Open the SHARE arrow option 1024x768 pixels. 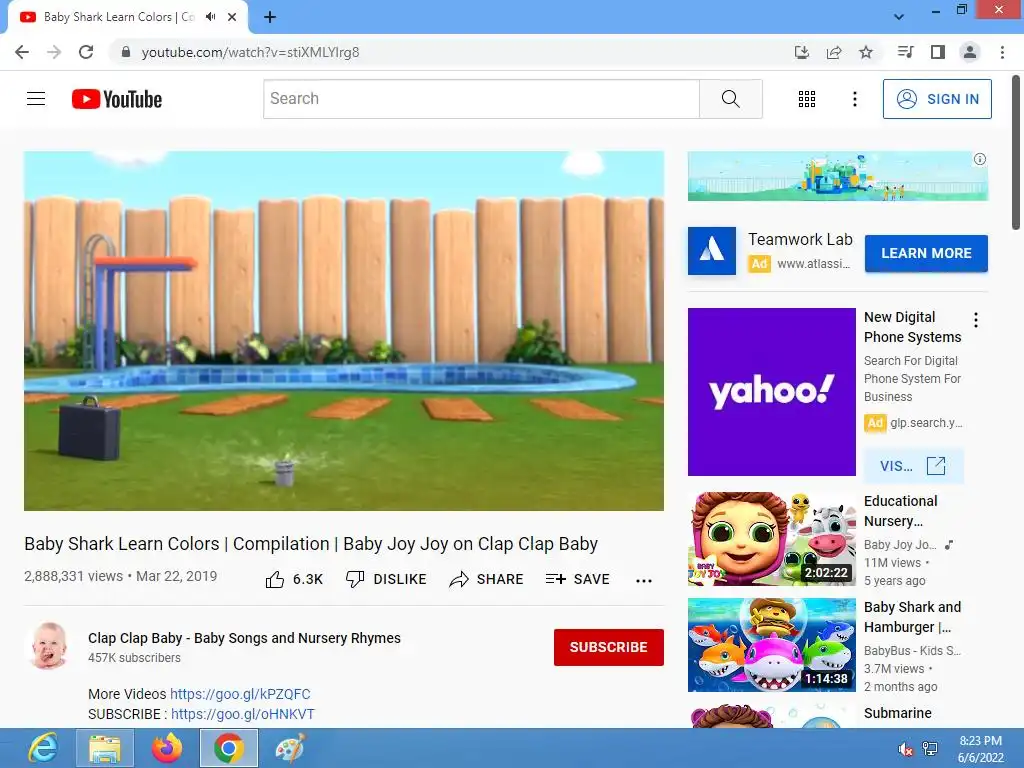pos(487,579)
